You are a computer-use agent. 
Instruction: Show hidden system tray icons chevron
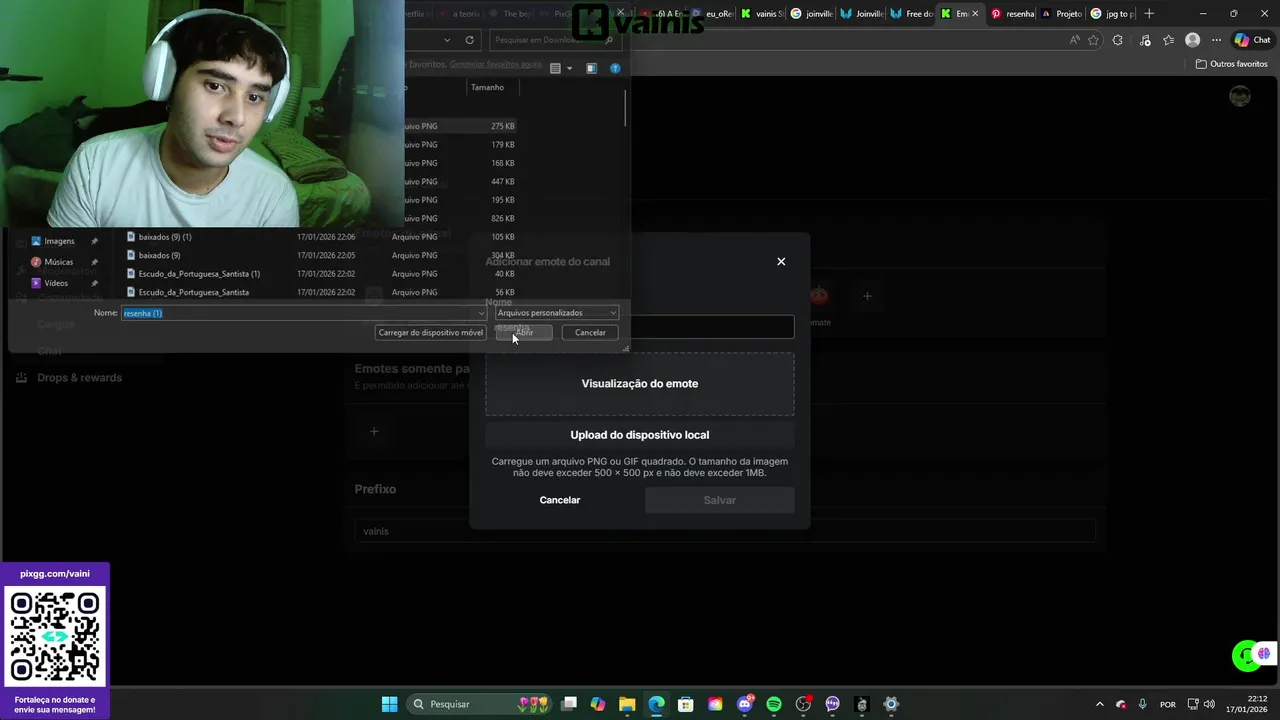1100,704
